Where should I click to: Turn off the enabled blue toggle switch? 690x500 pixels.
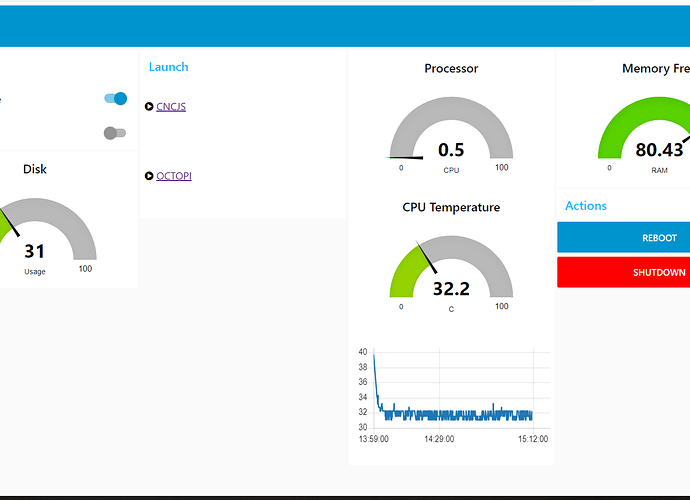click(116, 99)
